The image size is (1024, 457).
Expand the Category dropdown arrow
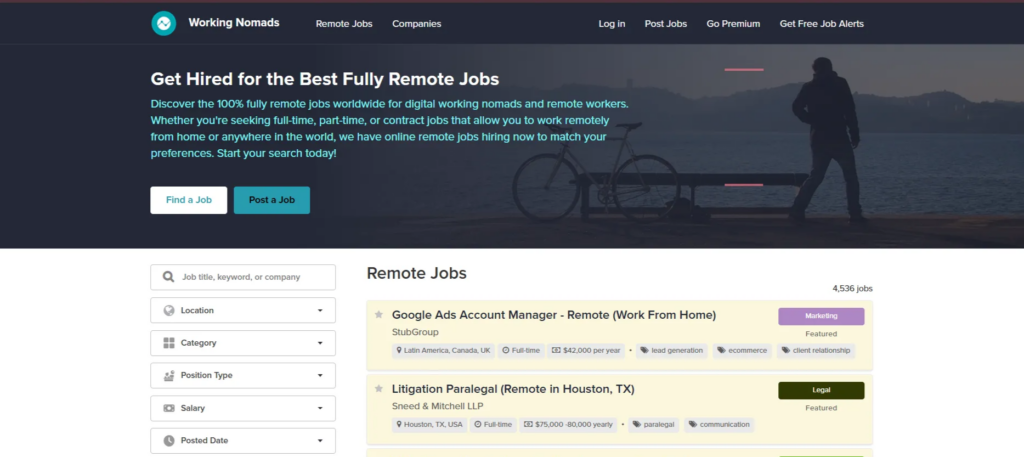(x=319, y=343)
